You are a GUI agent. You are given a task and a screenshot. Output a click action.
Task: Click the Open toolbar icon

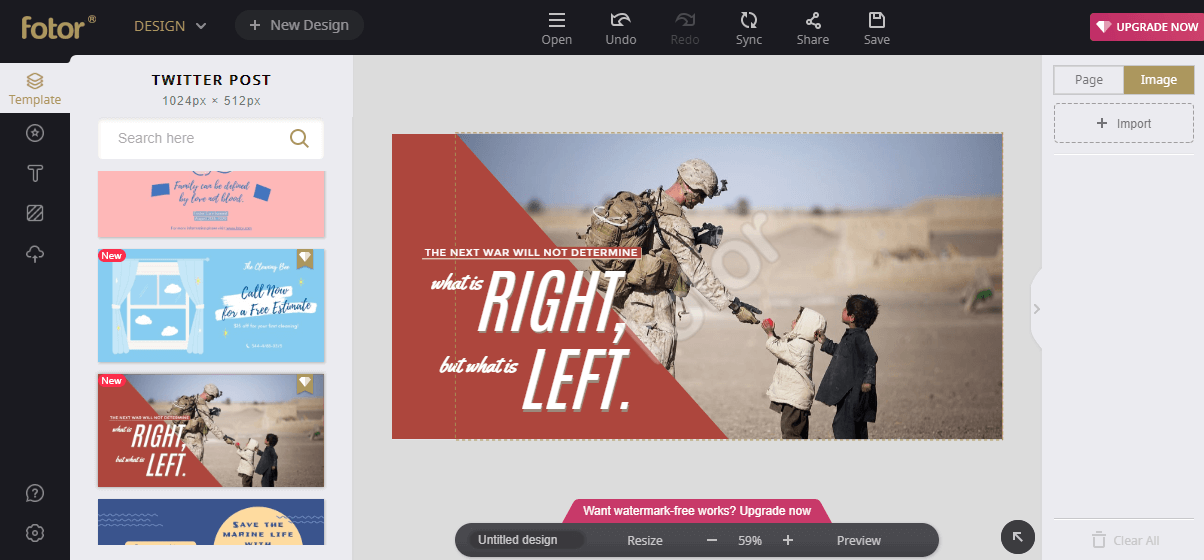[x=557, y=29]
